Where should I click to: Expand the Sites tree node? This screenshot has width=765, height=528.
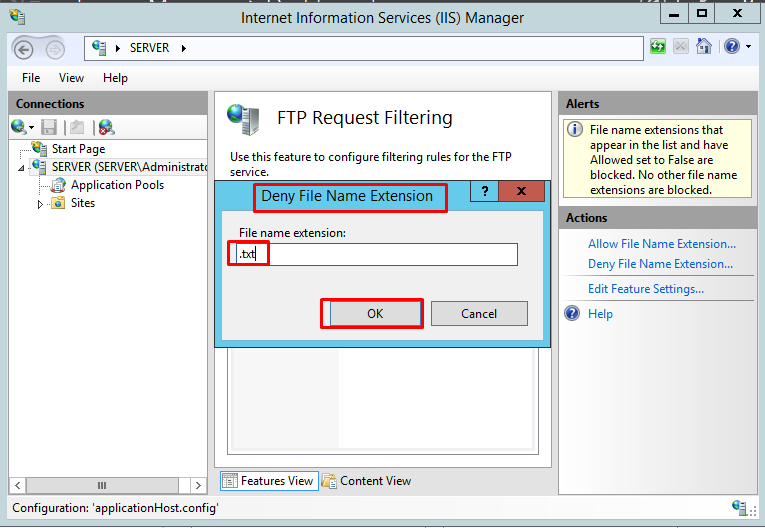coord(41,204)
